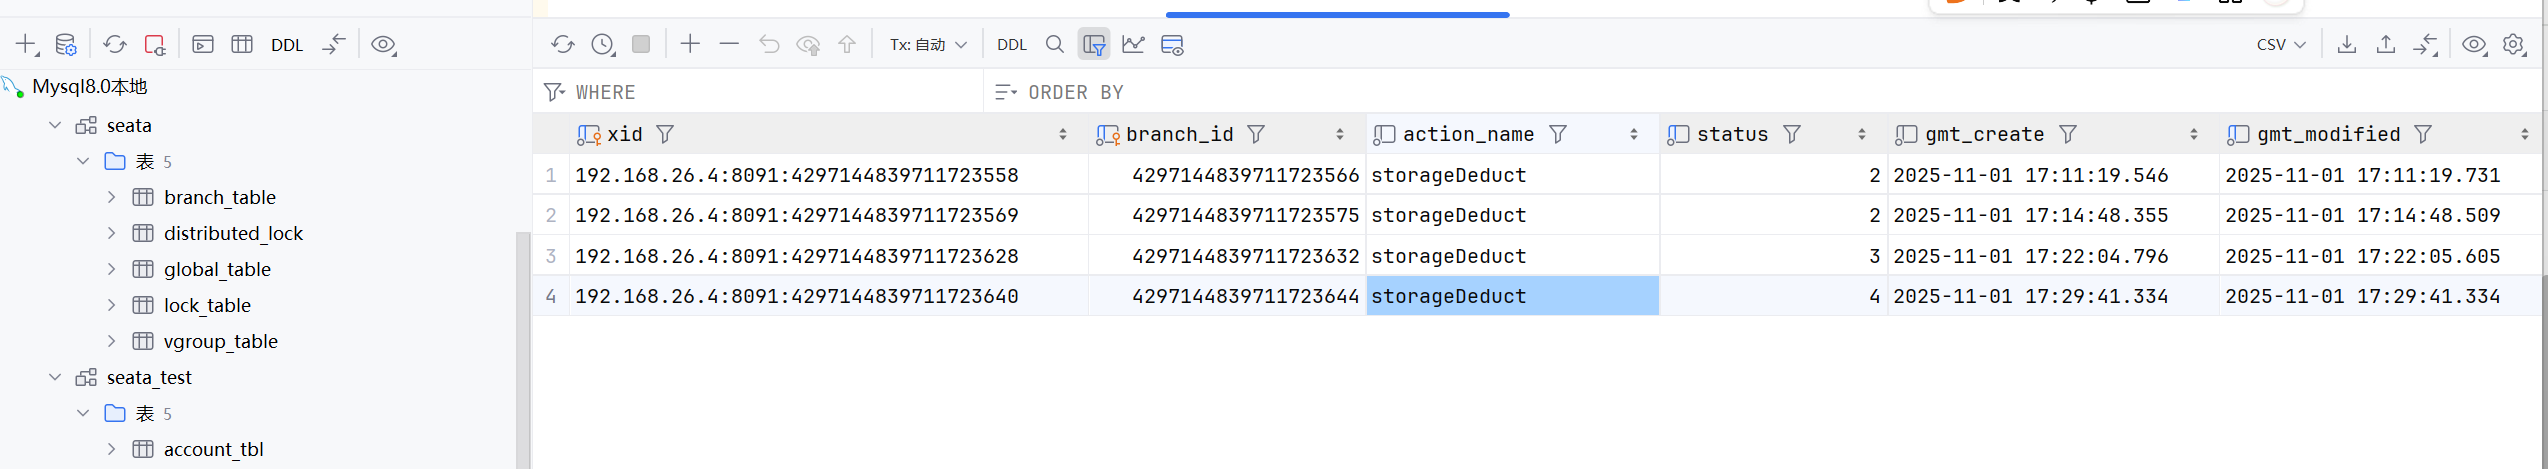Sort by branch_id column arrows
2548x469 pixels.
pyautogui.click(x=1340, y=134)
